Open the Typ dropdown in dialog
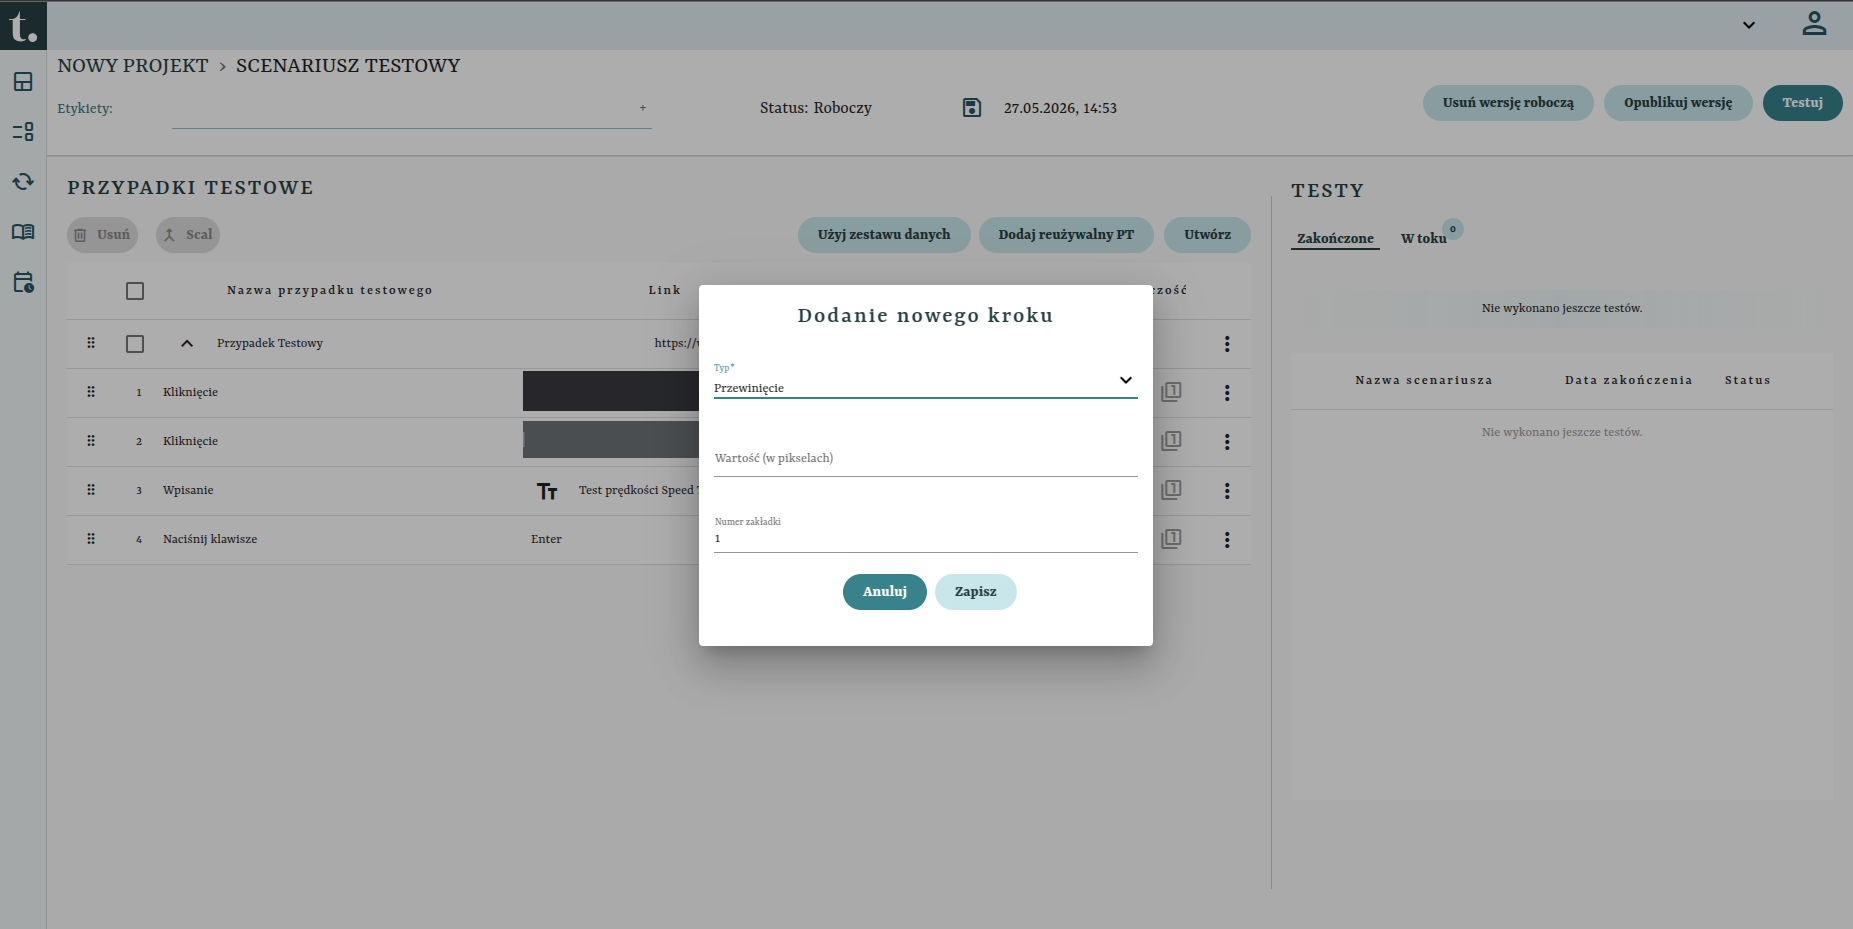Viewport: 1853px width, 929px height. coord(925,381)
